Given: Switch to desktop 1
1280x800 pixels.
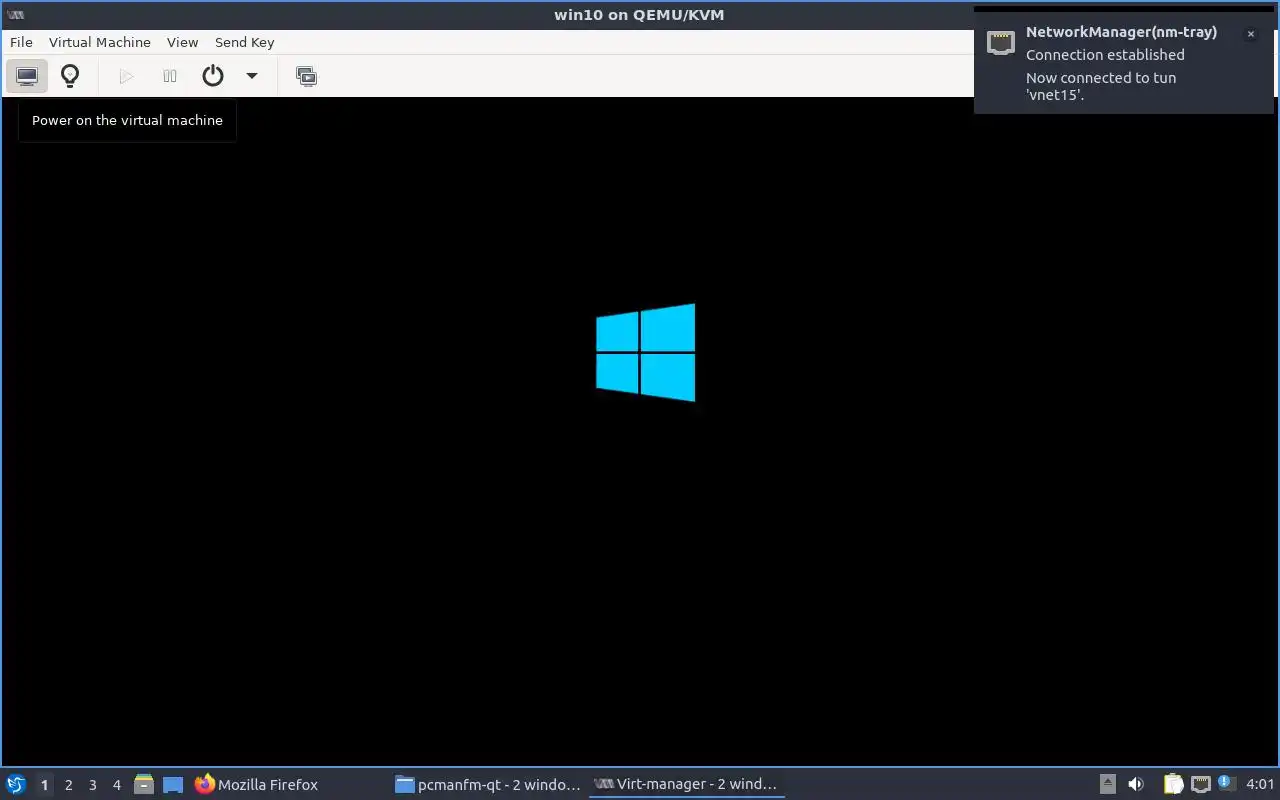Looking at the screenshot, I should tap(44, 785).
